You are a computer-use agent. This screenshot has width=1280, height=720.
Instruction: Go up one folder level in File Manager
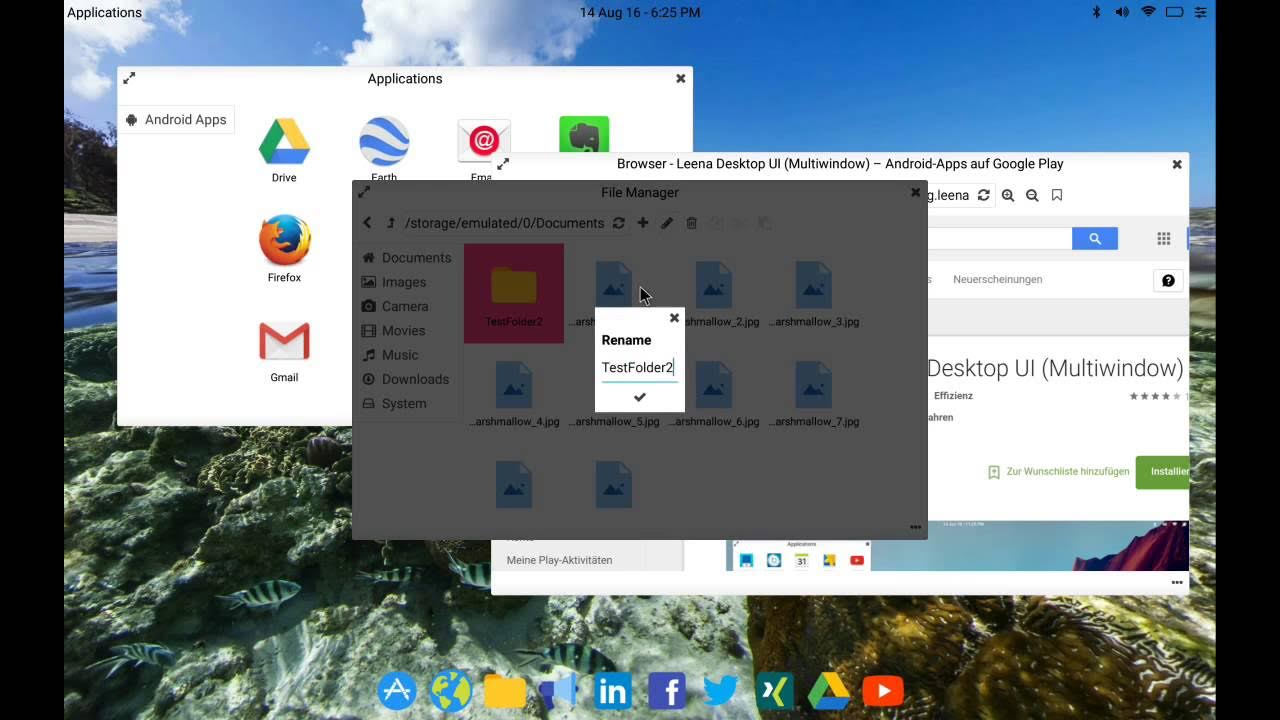(x=391, y=223)
